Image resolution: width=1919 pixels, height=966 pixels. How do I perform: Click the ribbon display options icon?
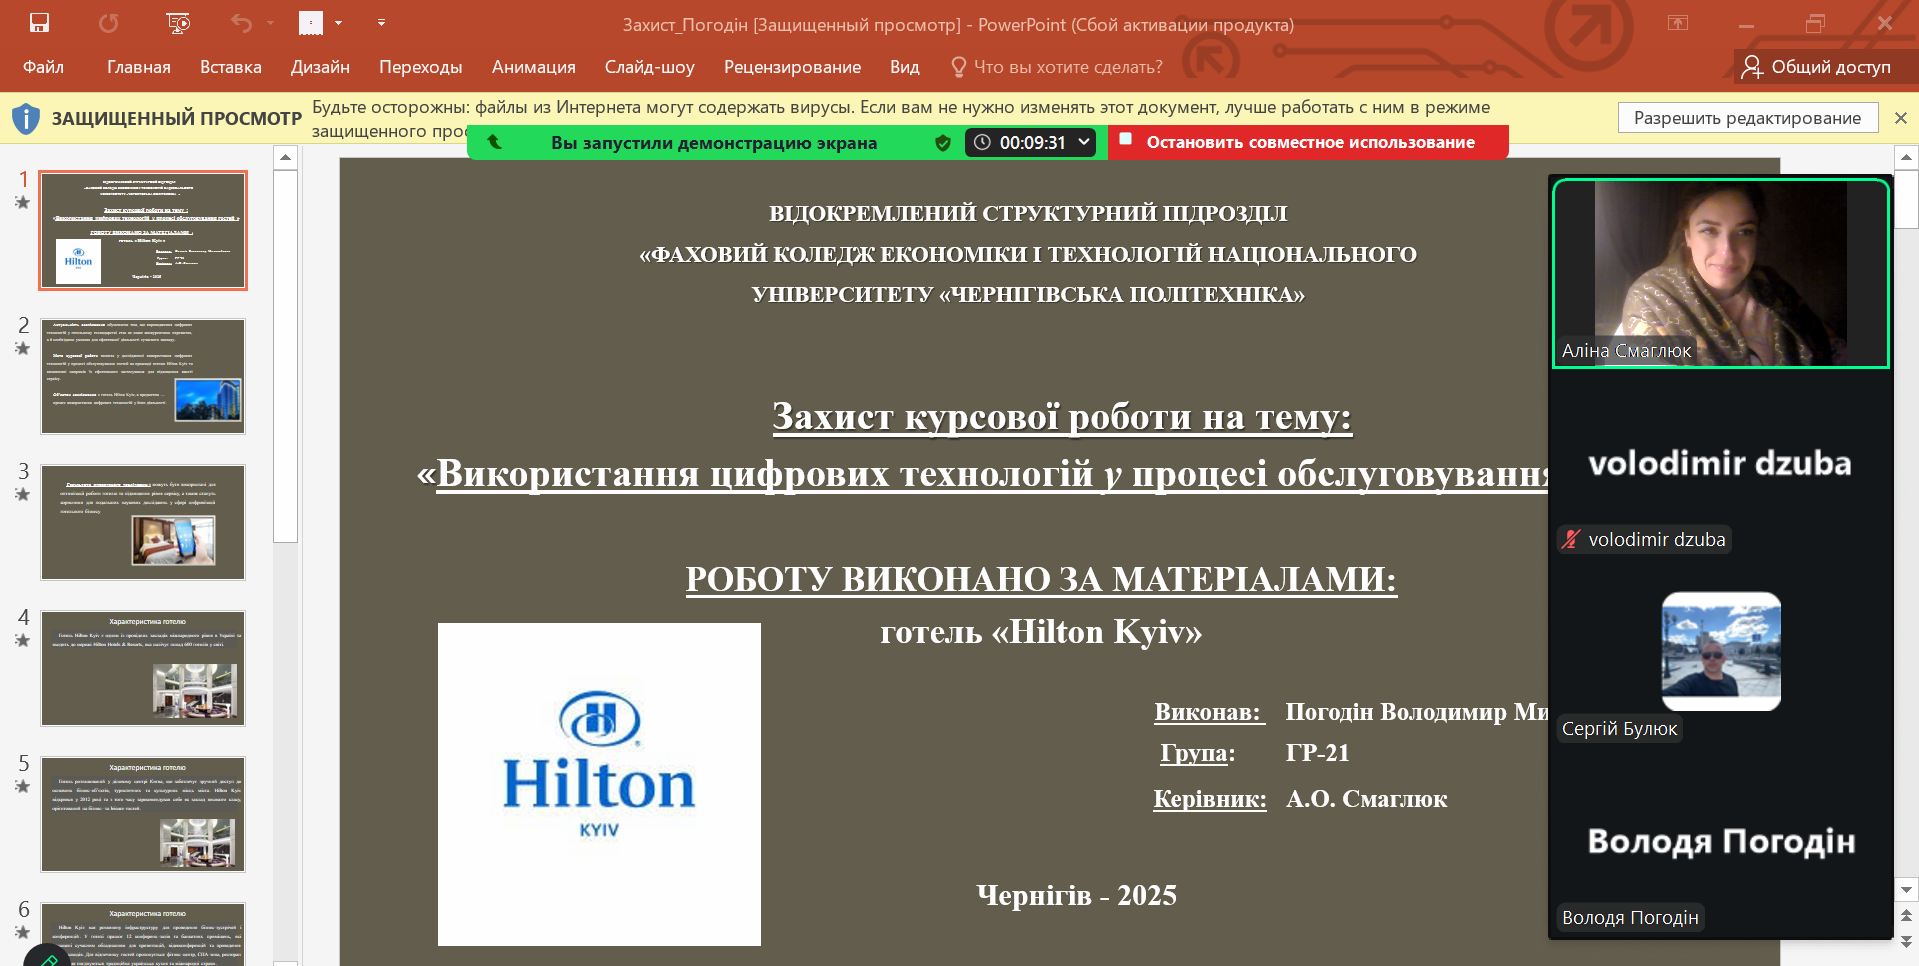(1678, 23)
